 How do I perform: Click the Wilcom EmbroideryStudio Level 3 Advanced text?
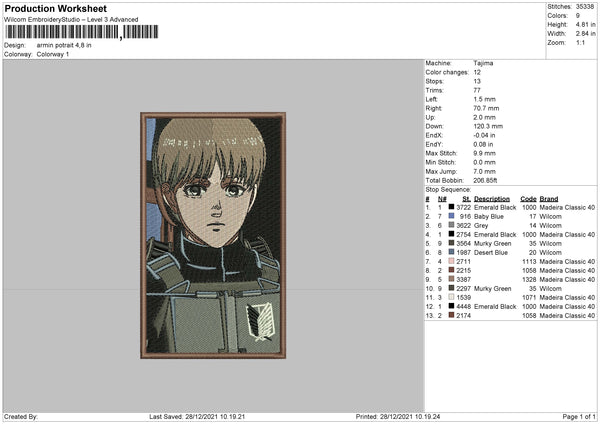71,20
